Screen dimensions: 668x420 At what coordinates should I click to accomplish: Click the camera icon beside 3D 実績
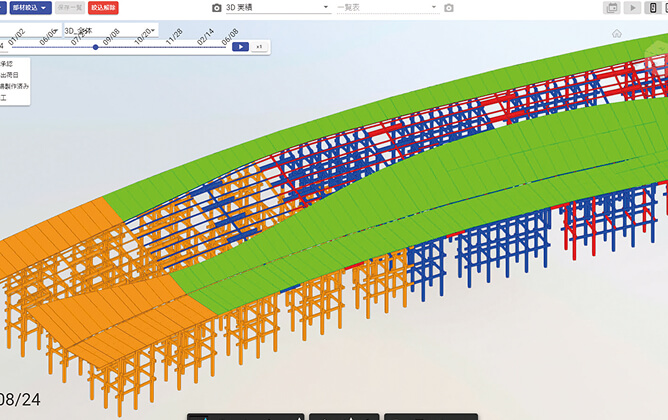(217, 8)
